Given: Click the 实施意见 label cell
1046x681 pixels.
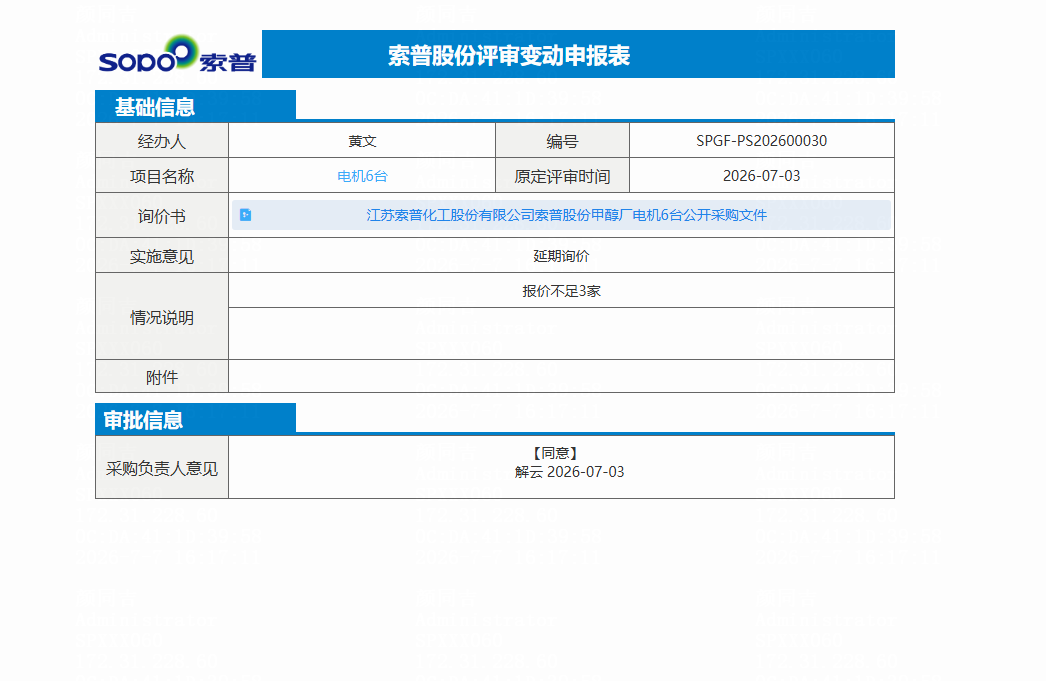Looking at the screenshot, I should coord(162,256).
